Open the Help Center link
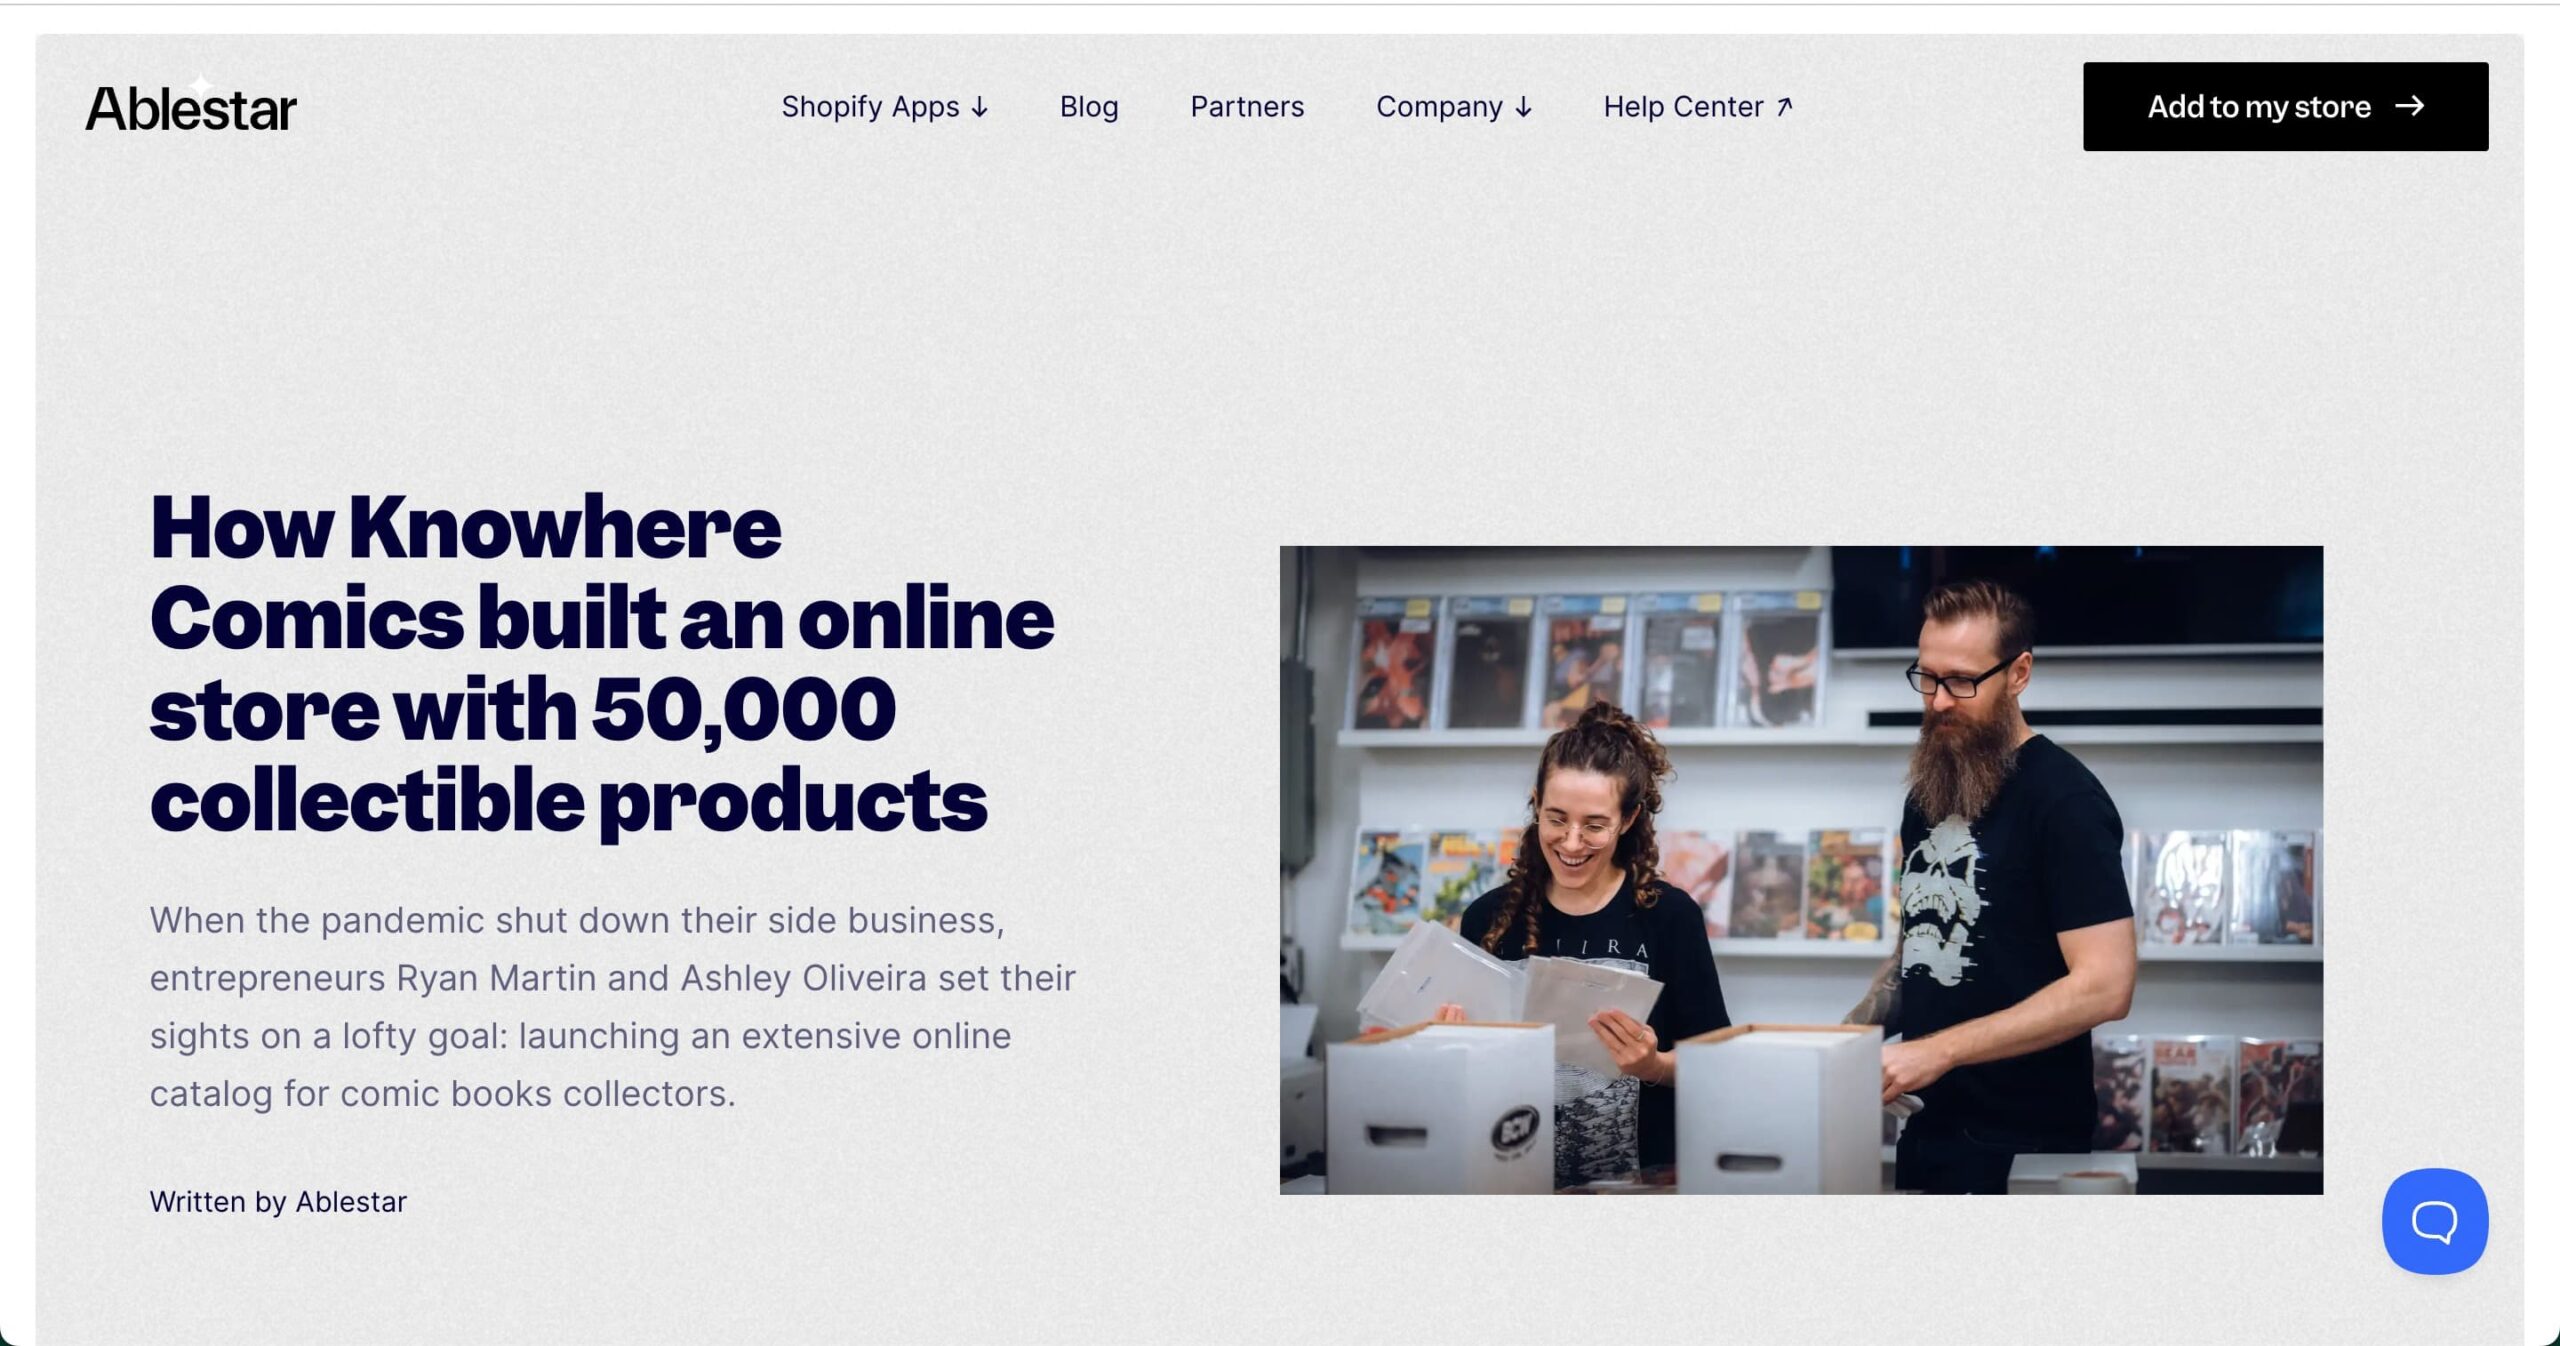Viewport: 2560px width, 1346px height. pyautogui.click(x=1698, y=106)
